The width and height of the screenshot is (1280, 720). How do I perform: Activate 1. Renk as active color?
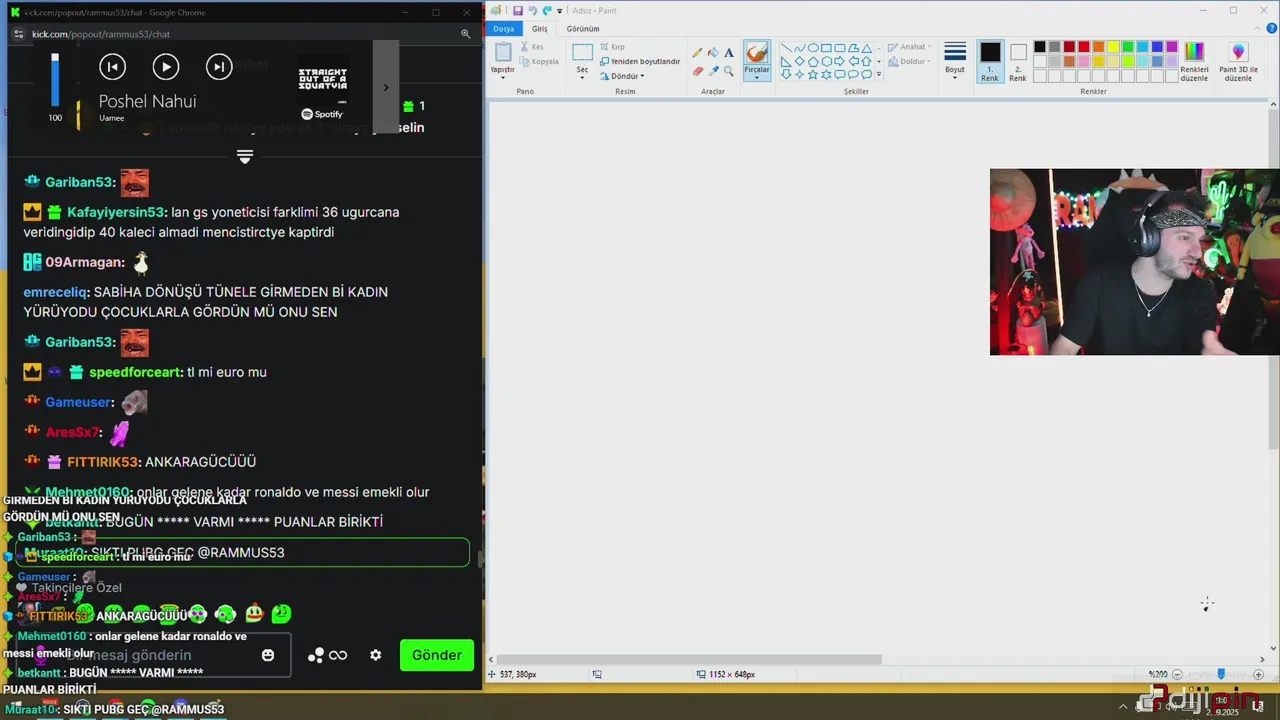989,61
